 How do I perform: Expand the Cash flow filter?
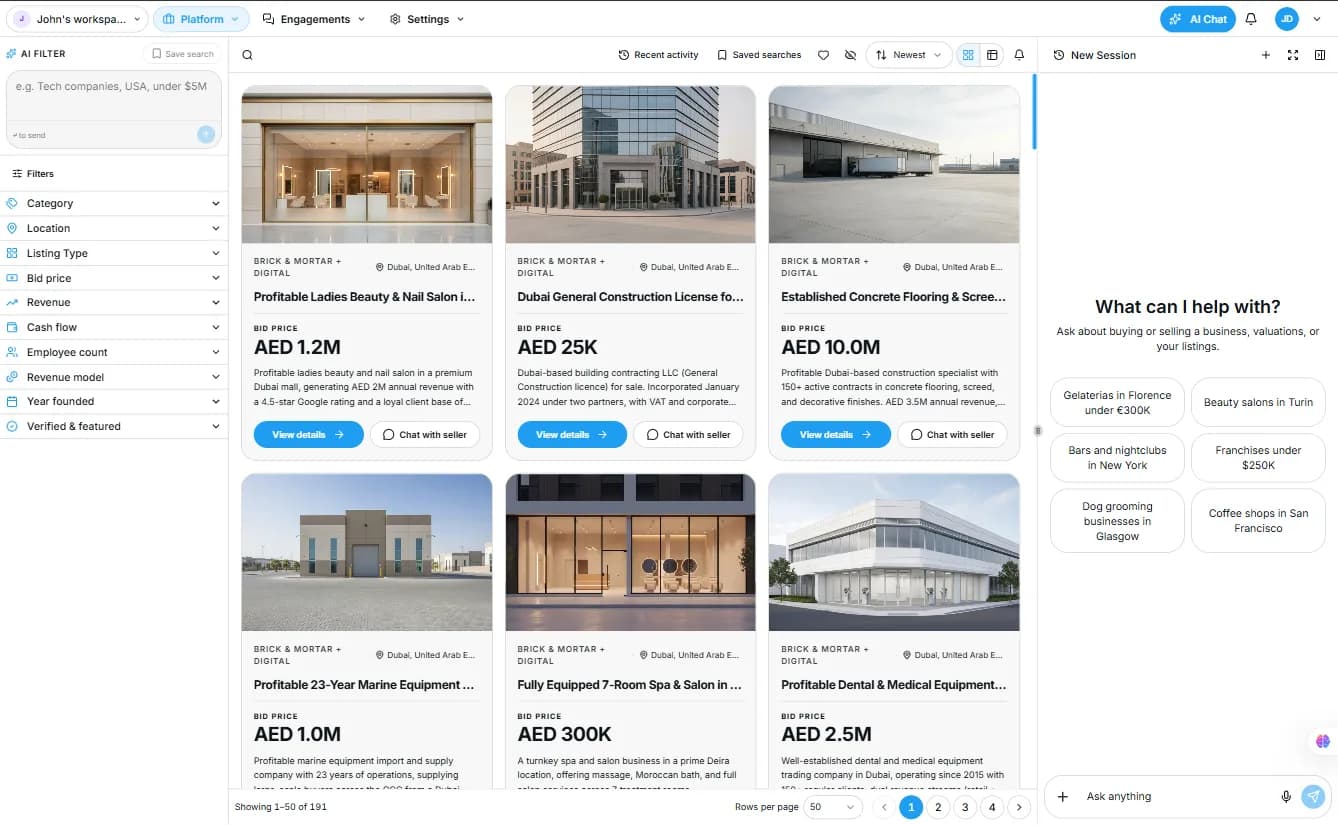pyautogui.click(x=114, y=327)
